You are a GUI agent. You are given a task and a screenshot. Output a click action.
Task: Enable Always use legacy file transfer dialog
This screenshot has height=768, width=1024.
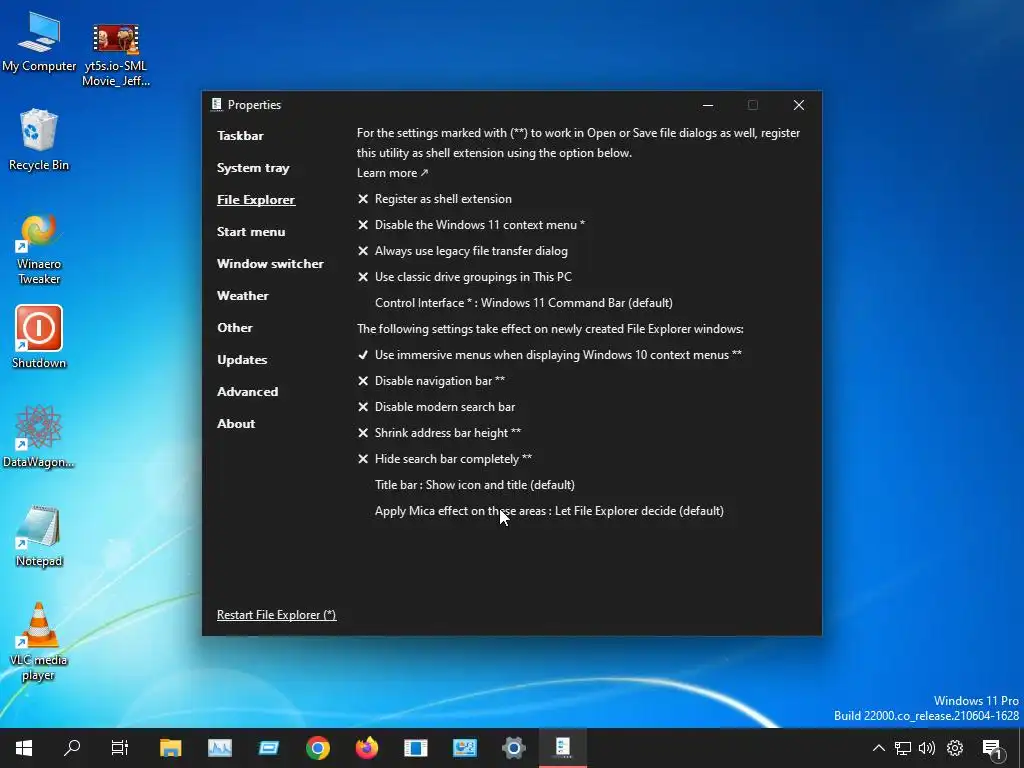462,251
